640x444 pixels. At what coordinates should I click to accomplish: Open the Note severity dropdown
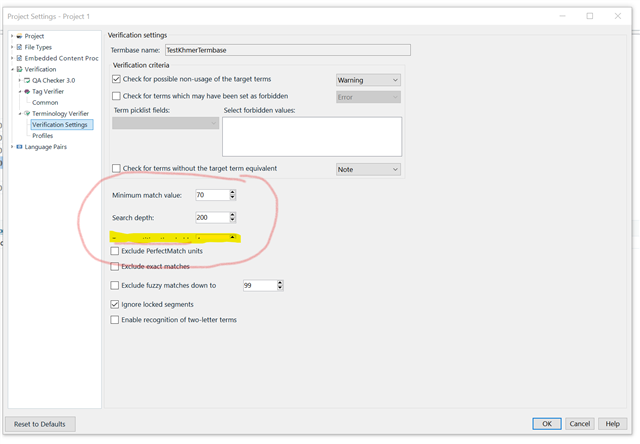click(368, 169)
